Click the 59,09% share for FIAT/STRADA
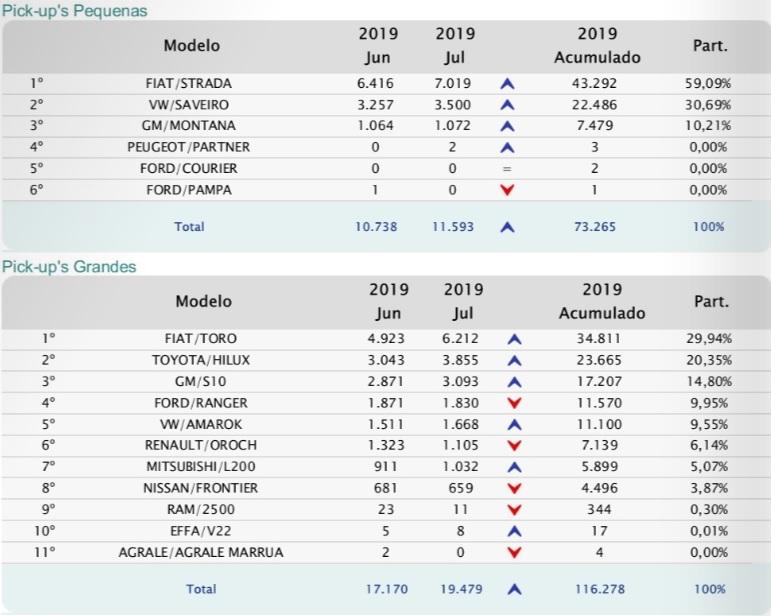 pyautogui.click(x=708, y=84)
